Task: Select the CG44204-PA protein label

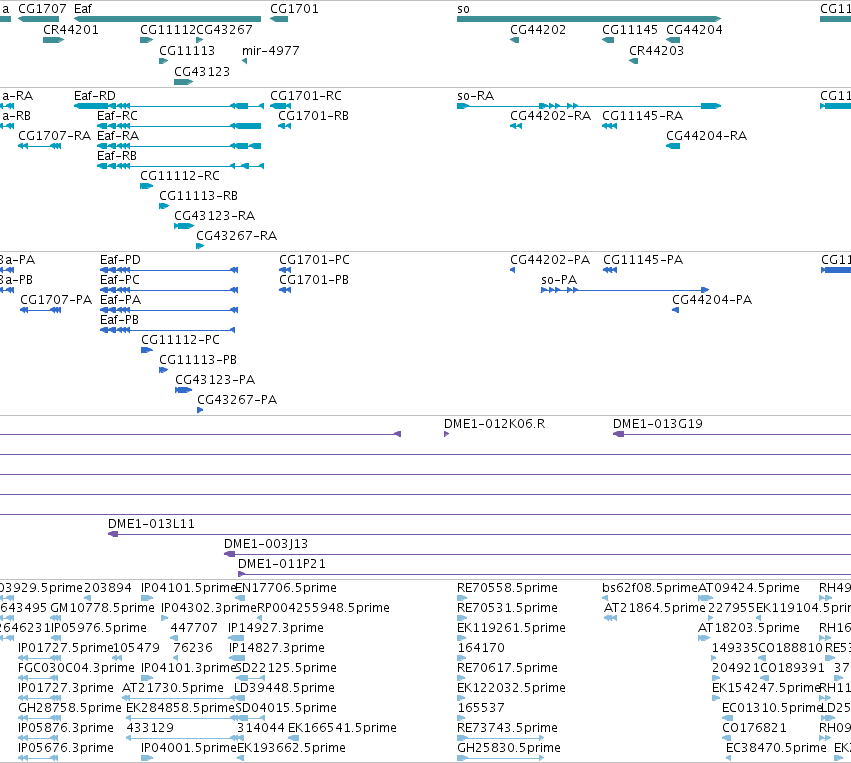Action: [712, 300]
